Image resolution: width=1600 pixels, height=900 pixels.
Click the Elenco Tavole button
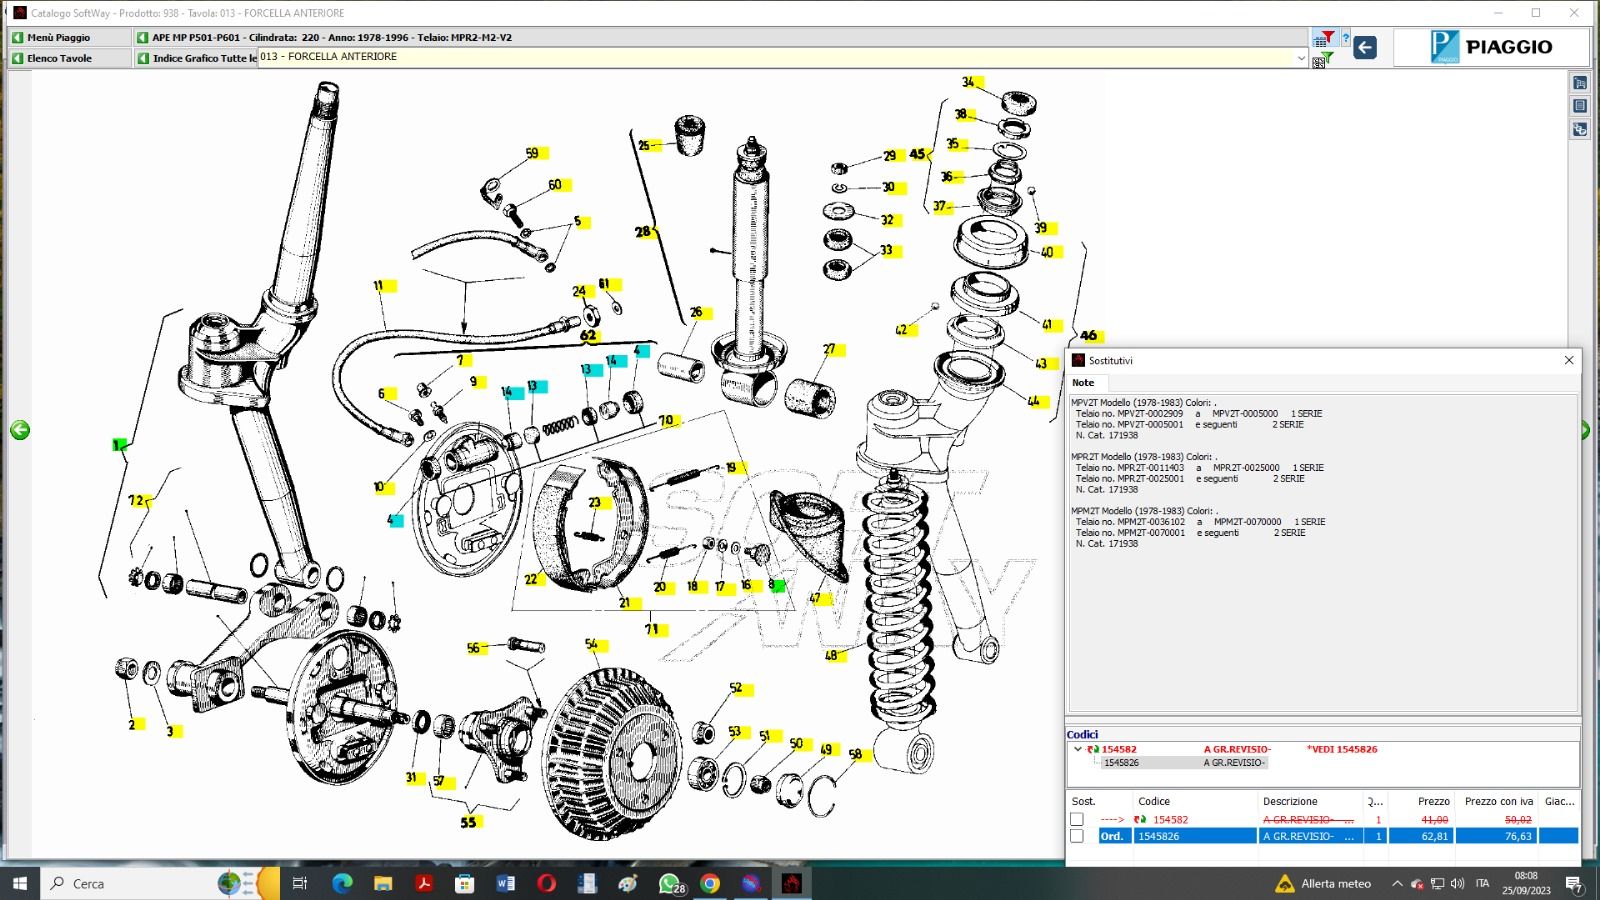59,58
